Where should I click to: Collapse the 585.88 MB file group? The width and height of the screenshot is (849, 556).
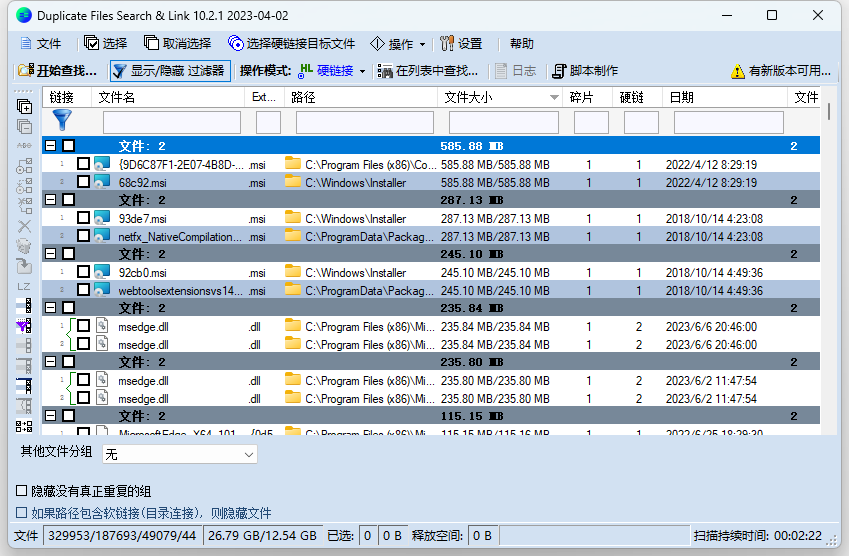click(50, 146)
